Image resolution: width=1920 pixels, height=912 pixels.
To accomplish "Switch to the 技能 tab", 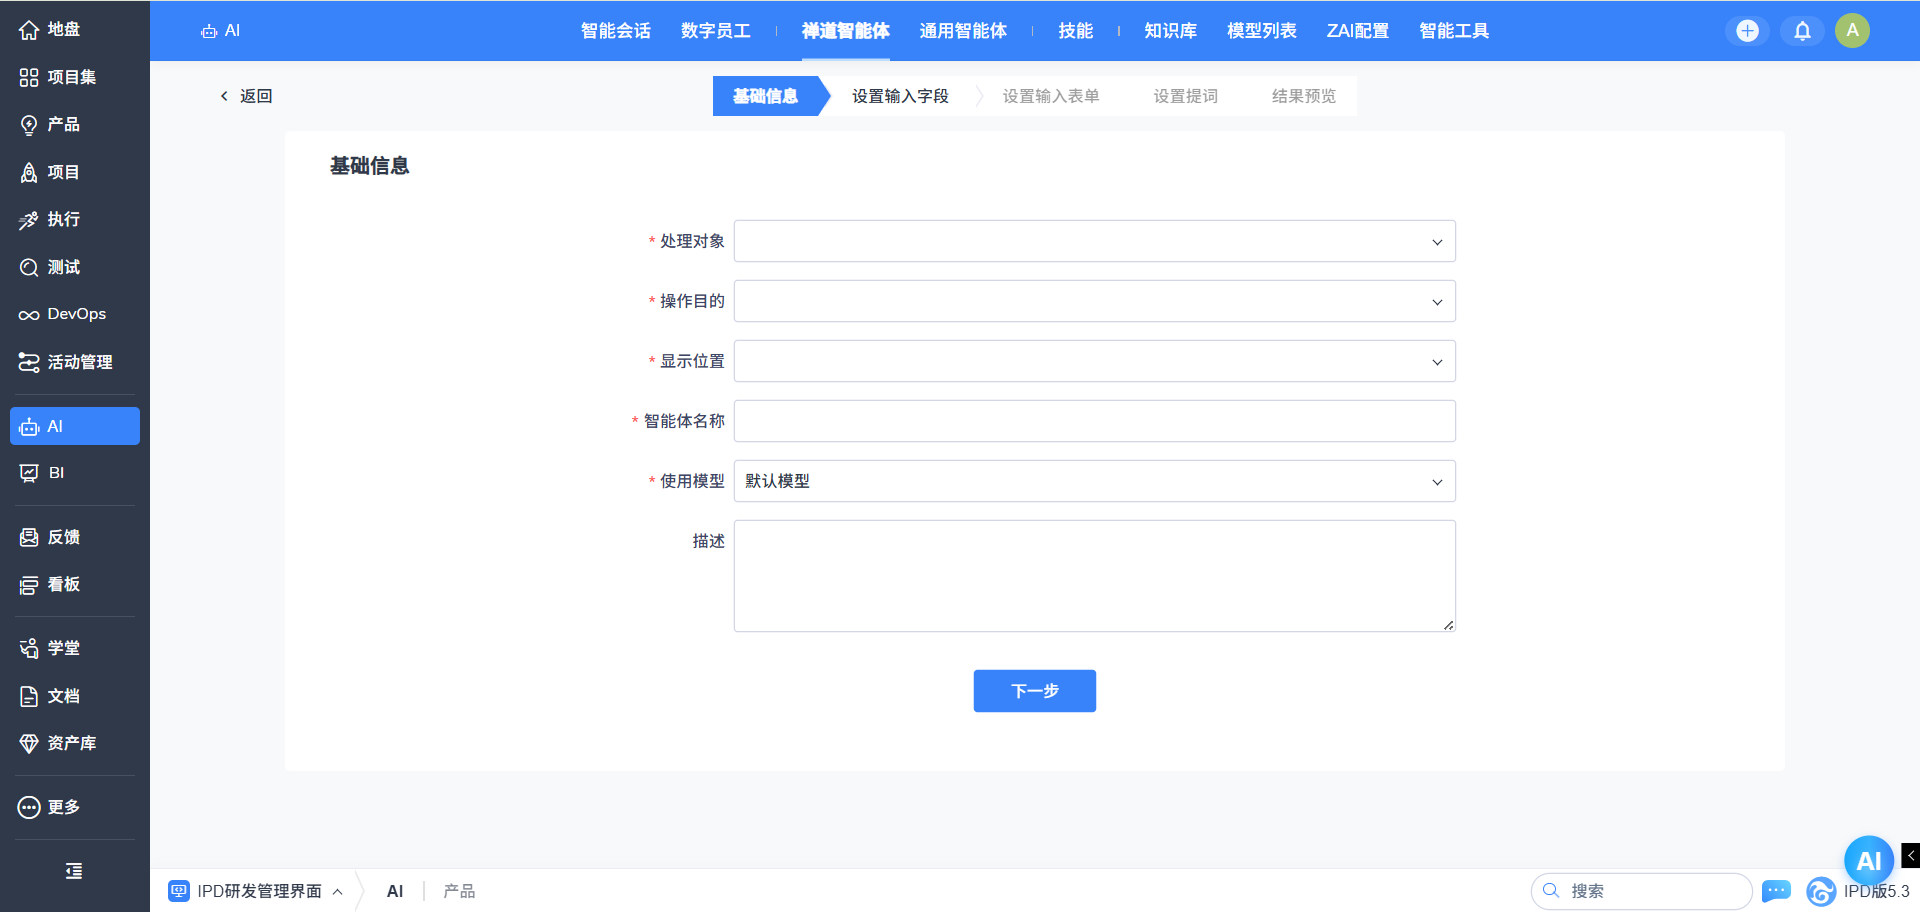I will (1075, 31).
